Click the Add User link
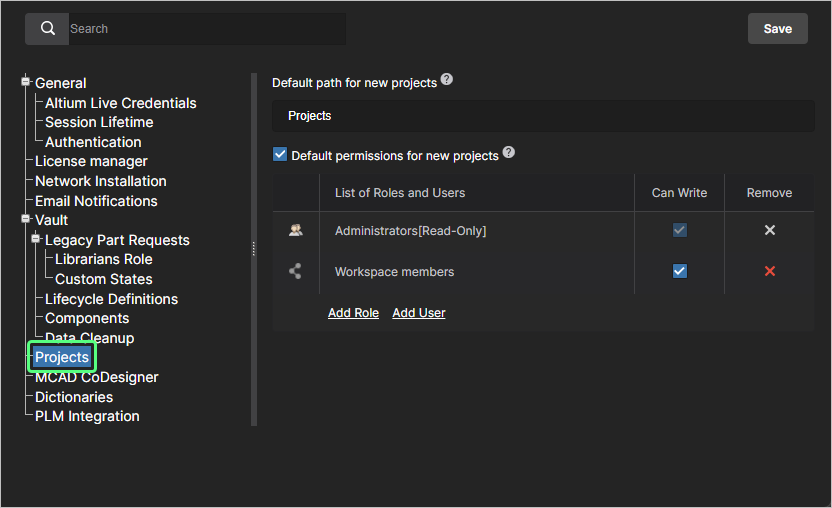The height and width of the screenshot is (508, 832). click(x=419, y=313)
